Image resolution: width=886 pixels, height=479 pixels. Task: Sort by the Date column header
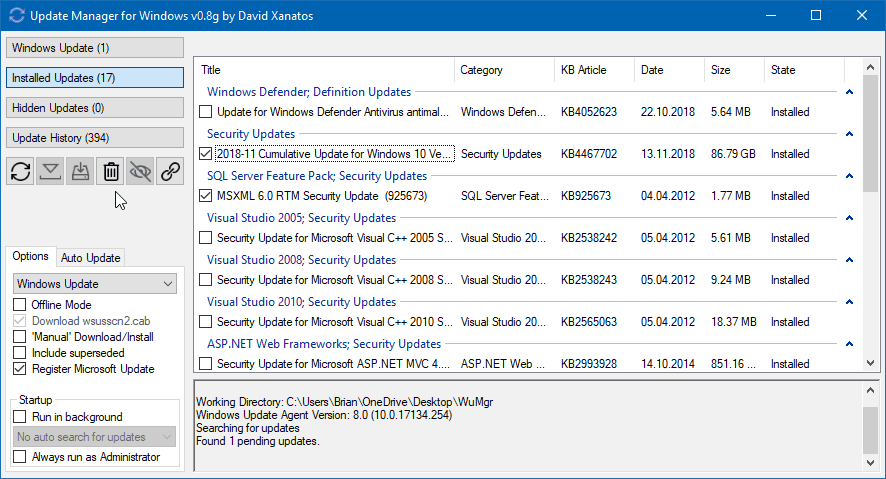click(670, 70)
